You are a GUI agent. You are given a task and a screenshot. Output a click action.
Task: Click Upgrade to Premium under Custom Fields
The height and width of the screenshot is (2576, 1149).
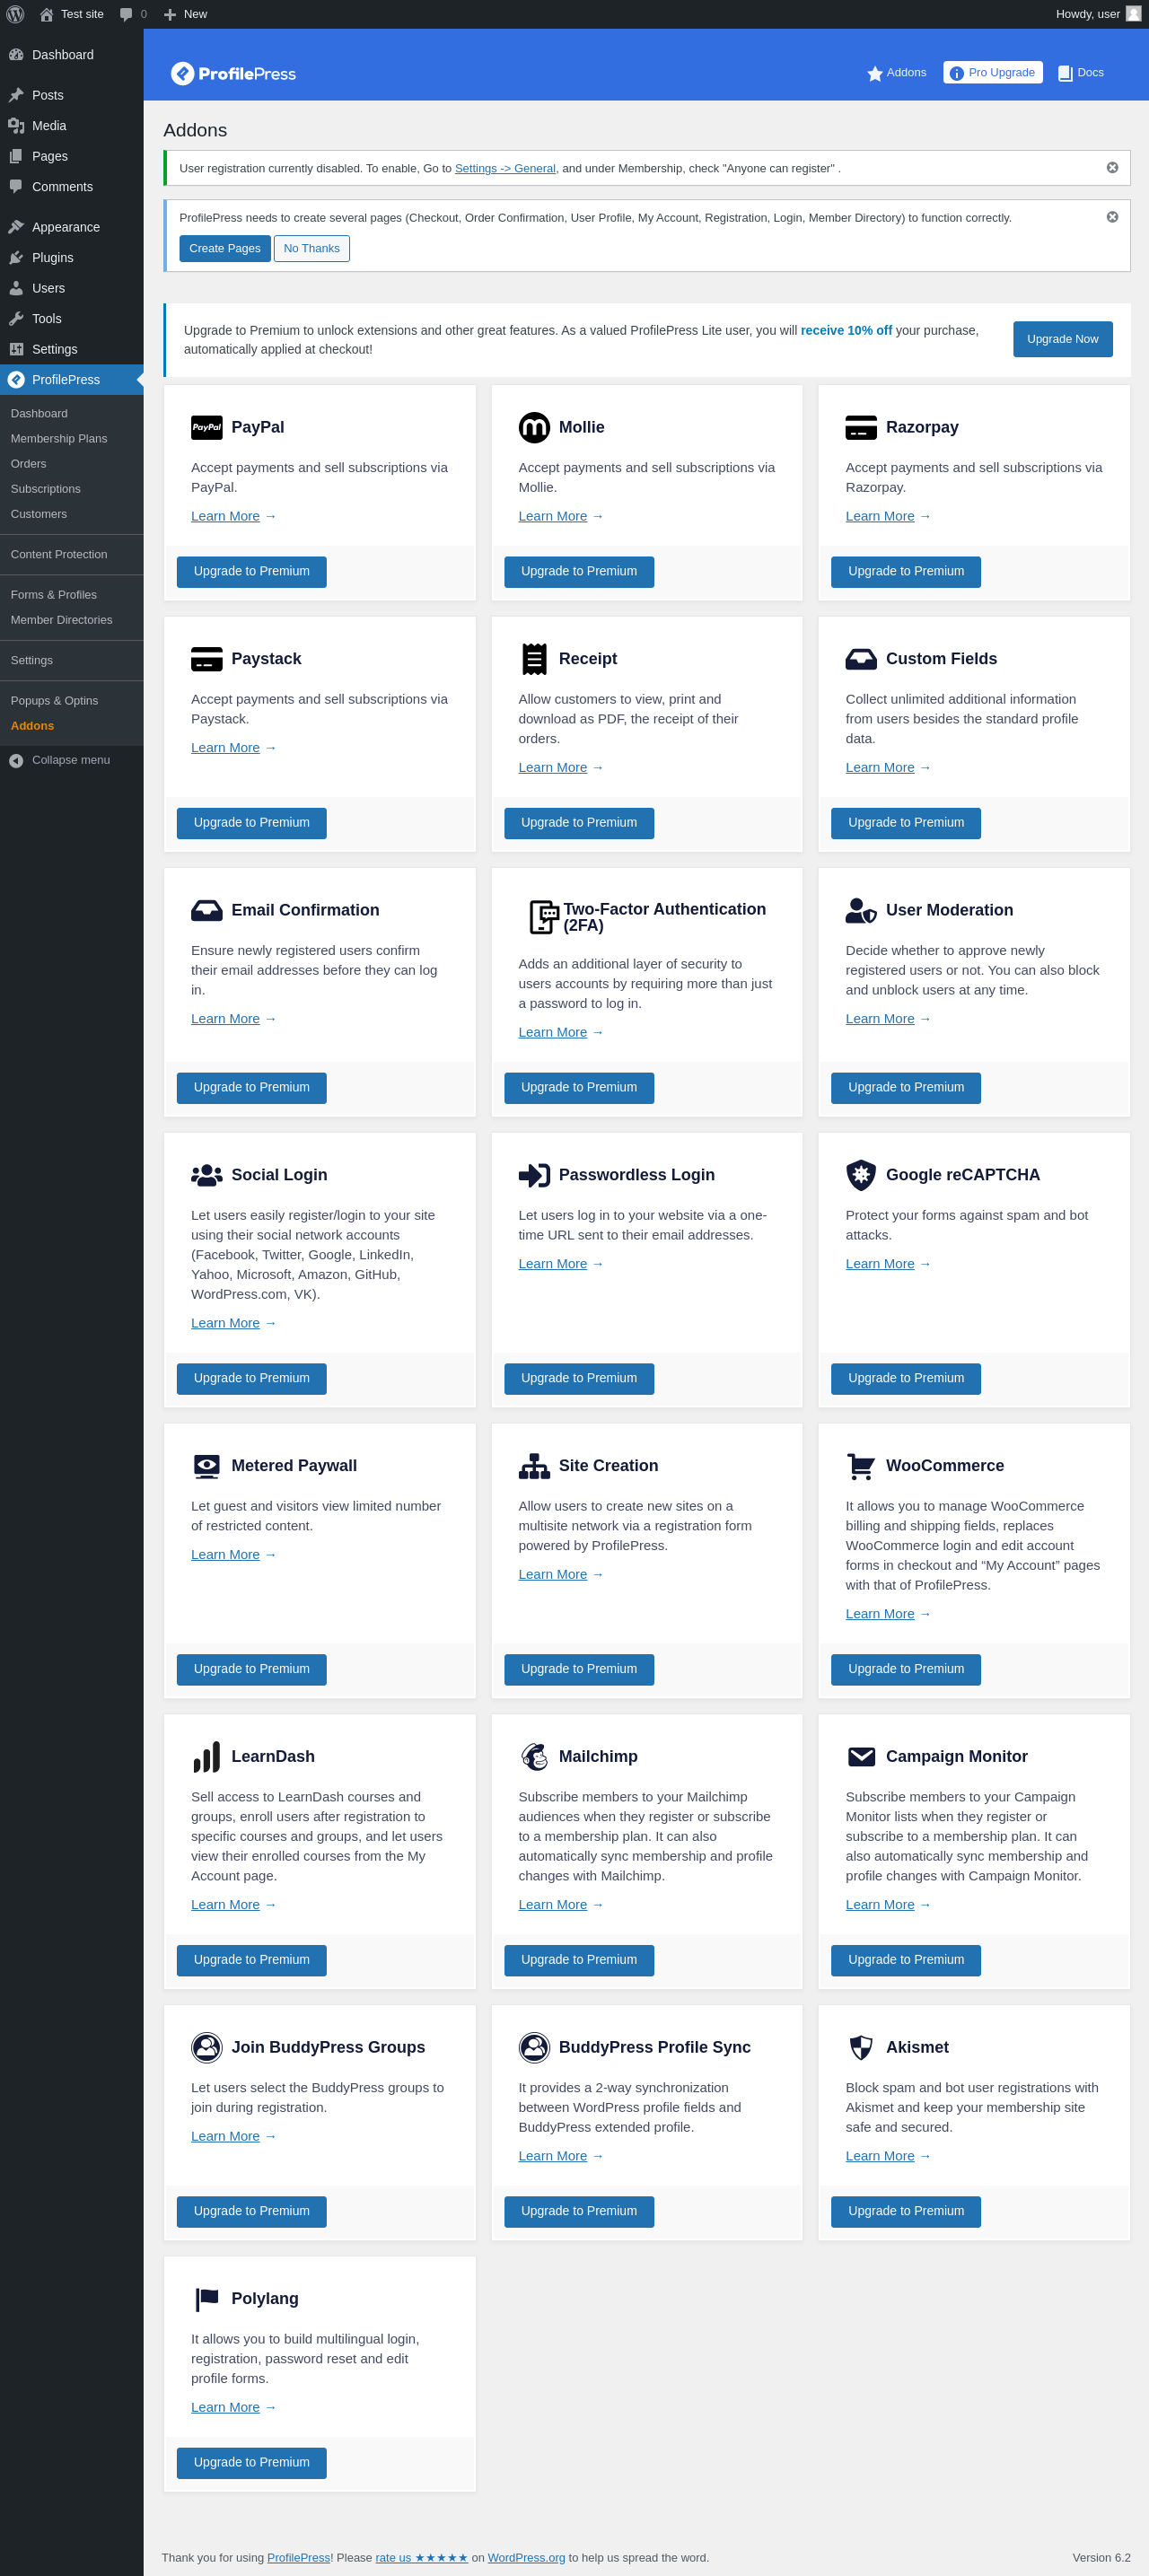tap(906, 823)
